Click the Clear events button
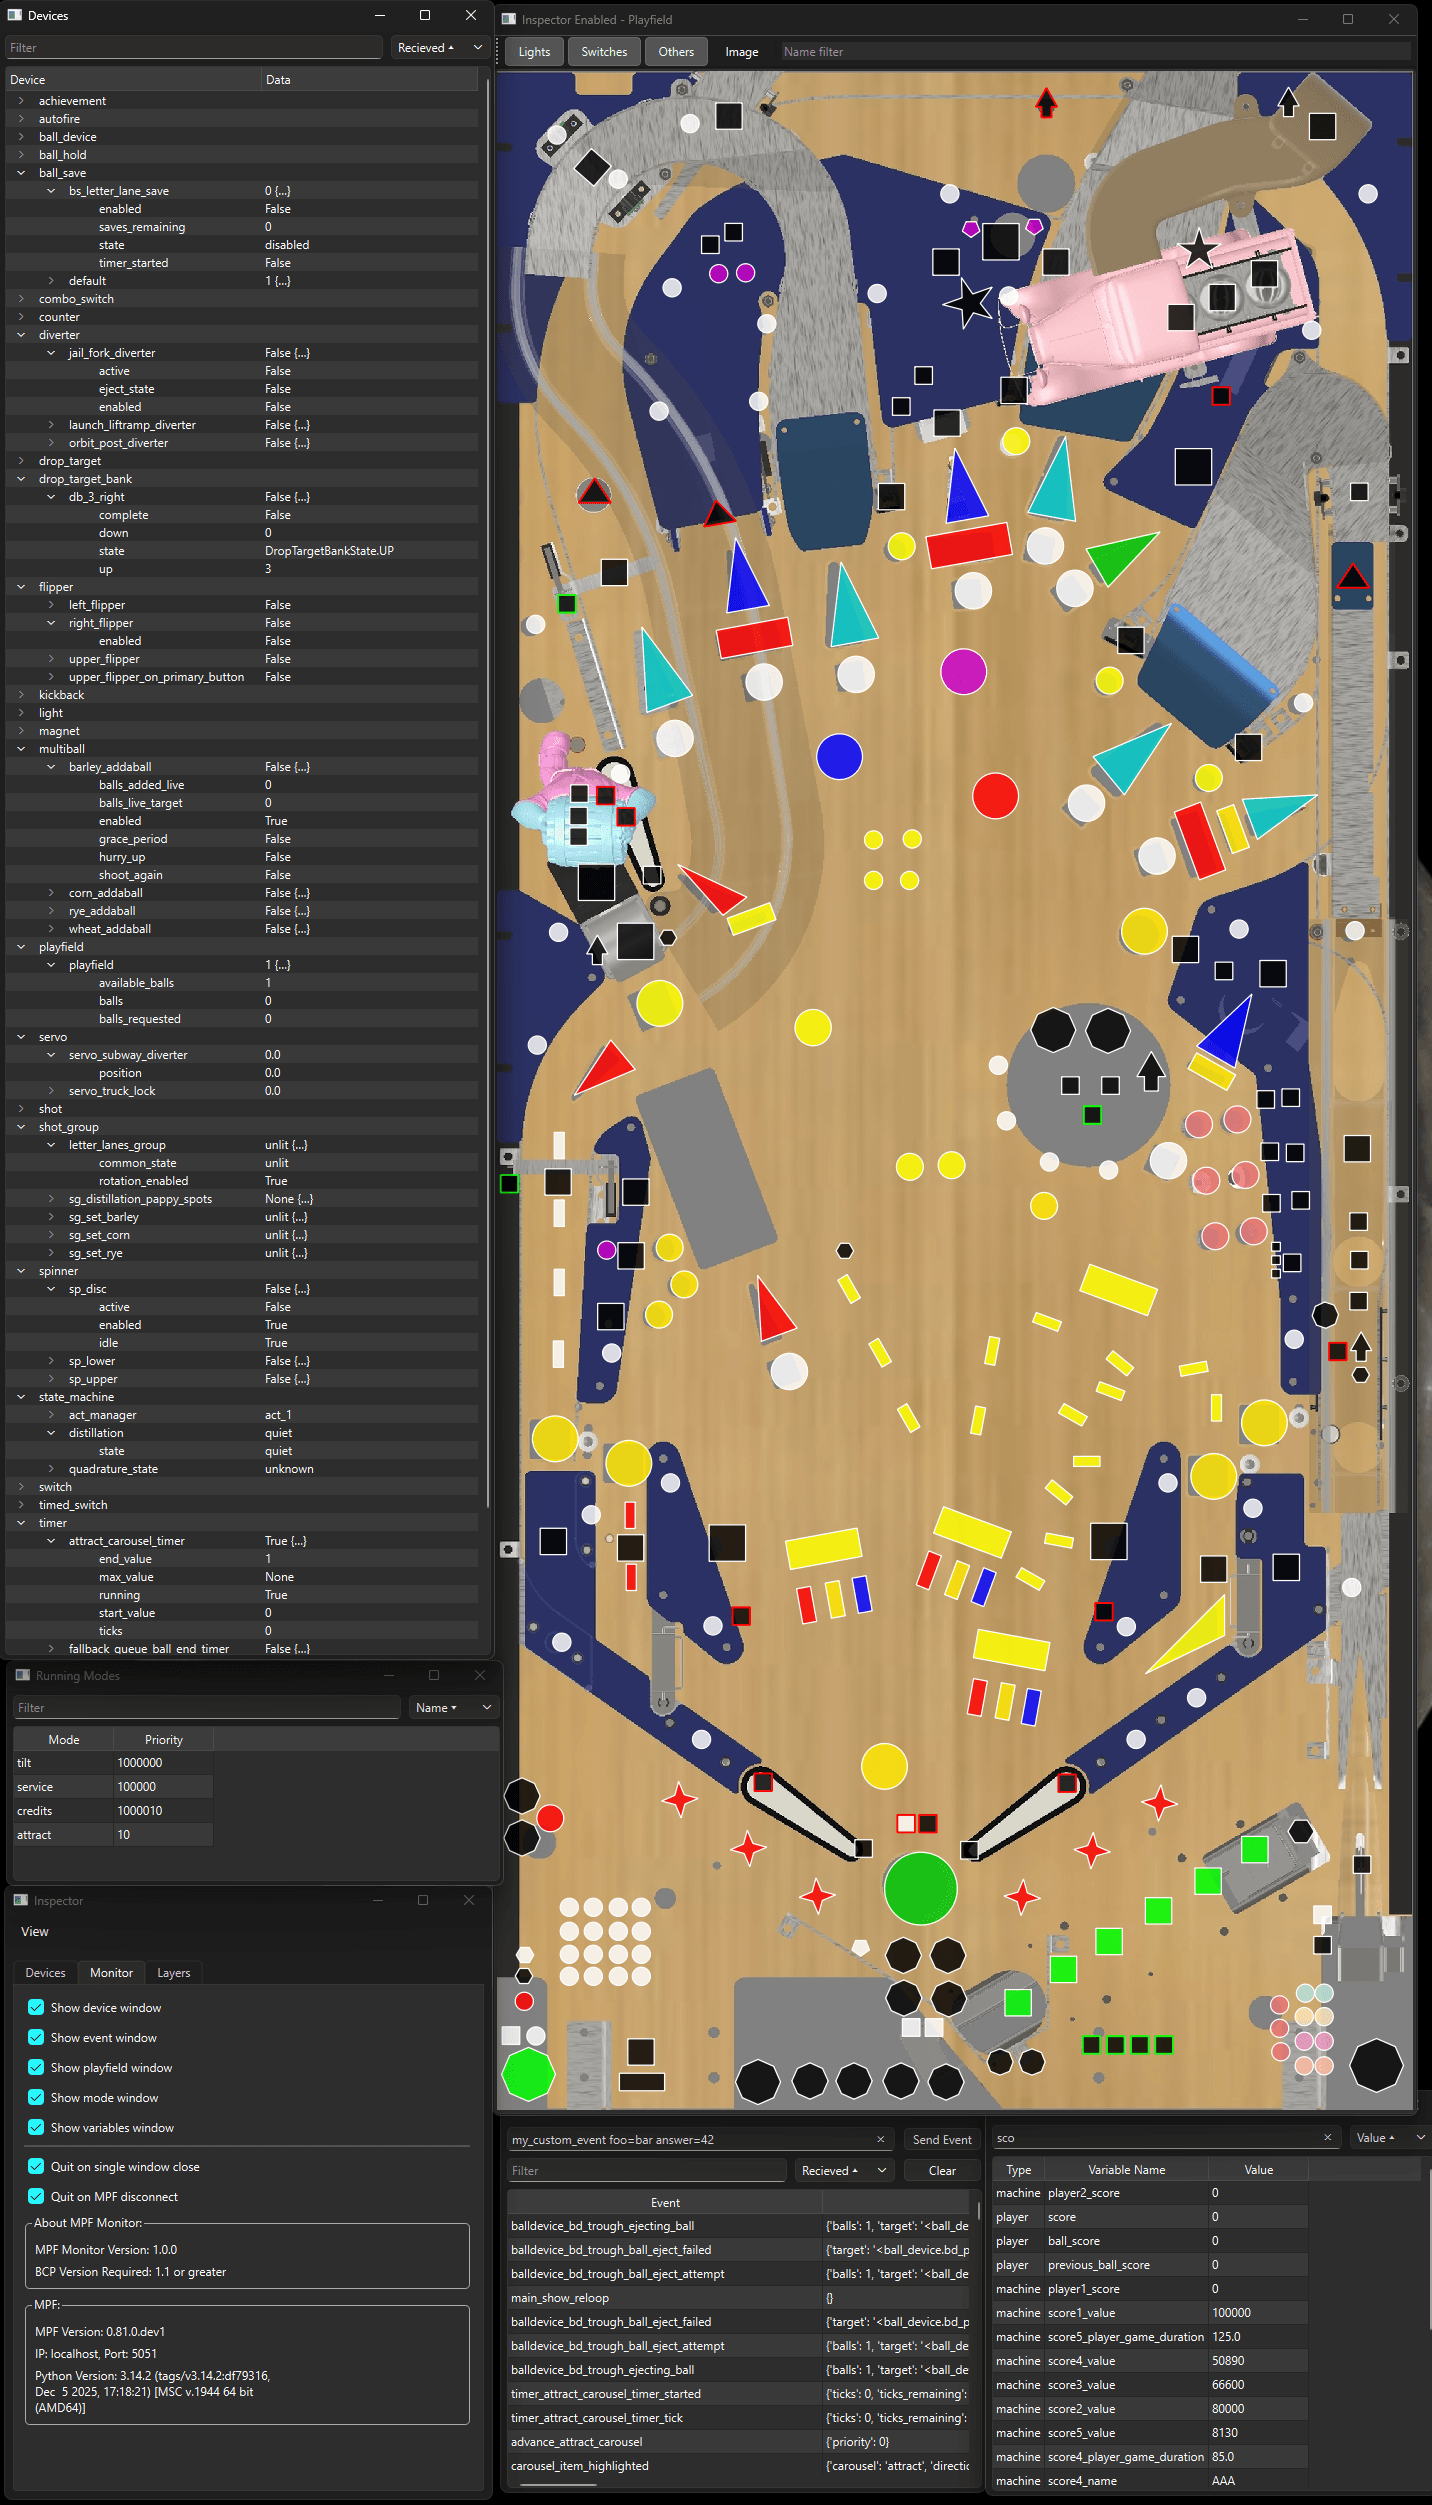 (x=942, y=2170)
